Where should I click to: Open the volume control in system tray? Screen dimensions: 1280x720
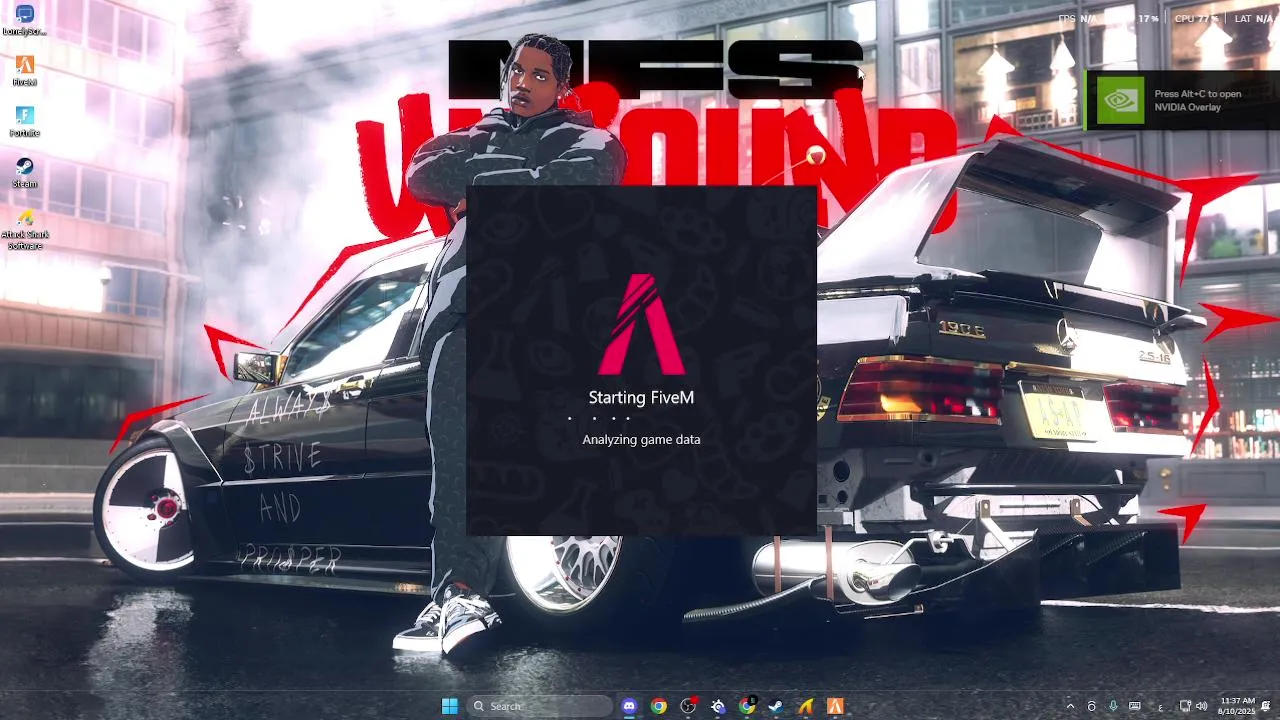pos(1200,706)
